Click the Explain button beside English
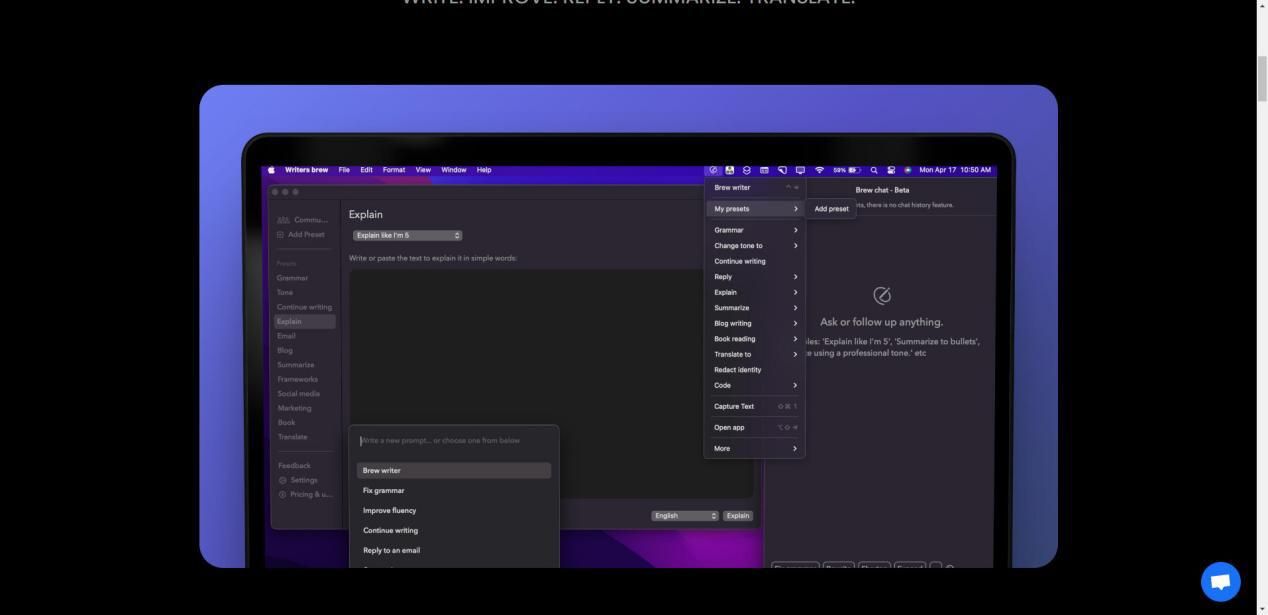 click(x=738, y=516)
